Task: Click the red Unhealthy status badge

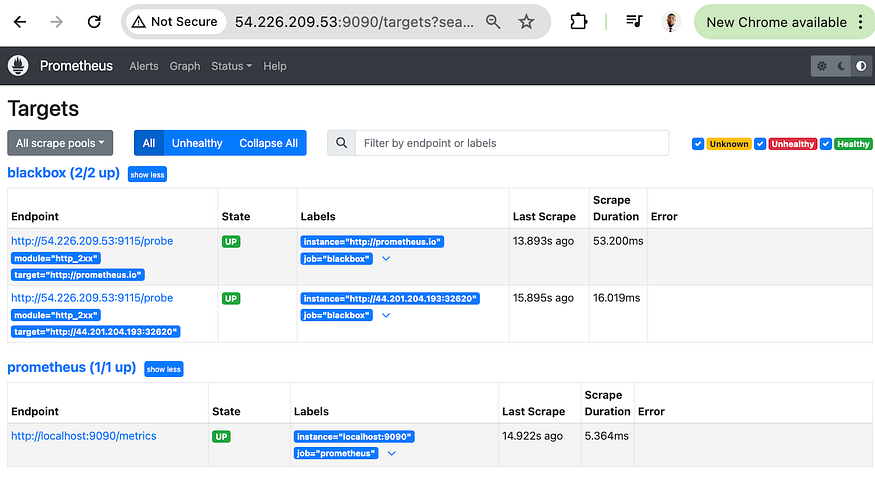Action: [x=792, y=144]
